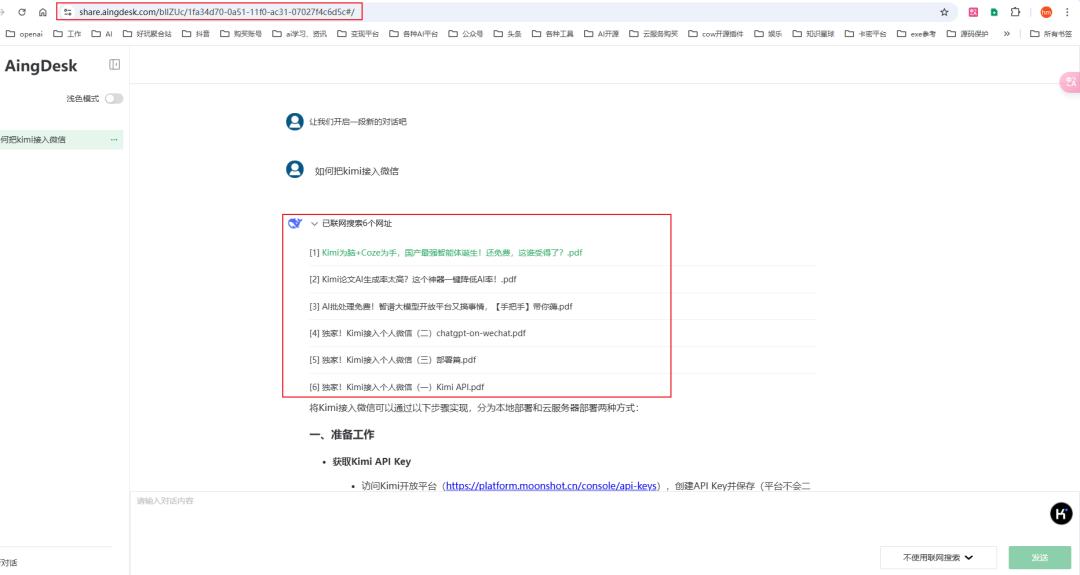Click the pink floating translate icon
Viewport: 1080px width, 575px height.
[1070, 82]
